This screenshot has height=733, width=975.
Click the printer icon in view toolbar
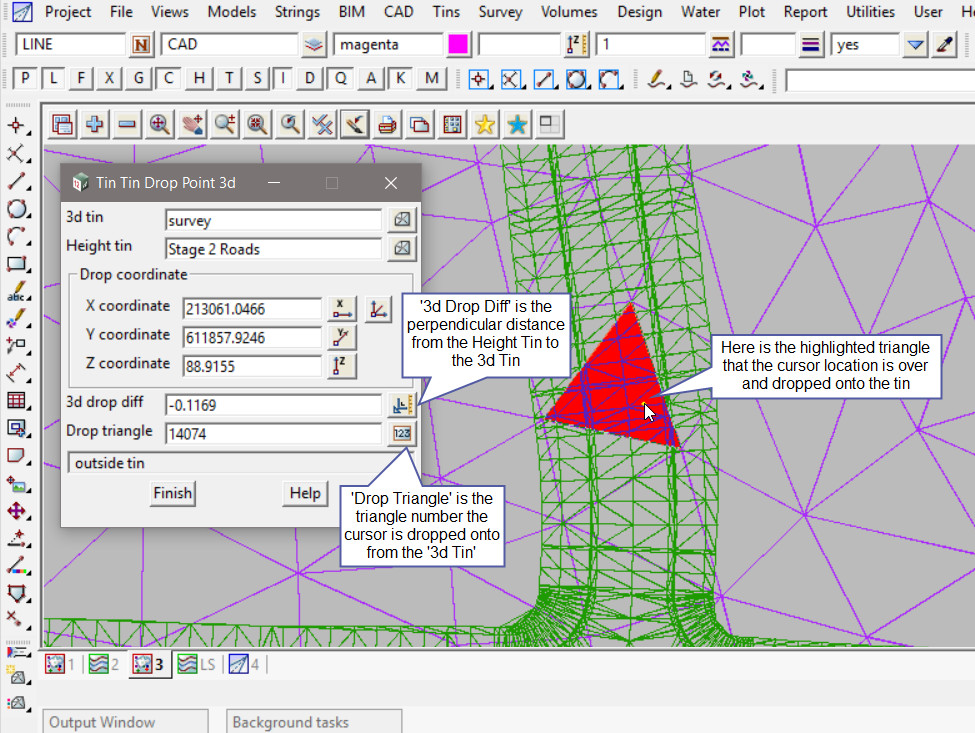pyautogui.click(x=387, y=124)
